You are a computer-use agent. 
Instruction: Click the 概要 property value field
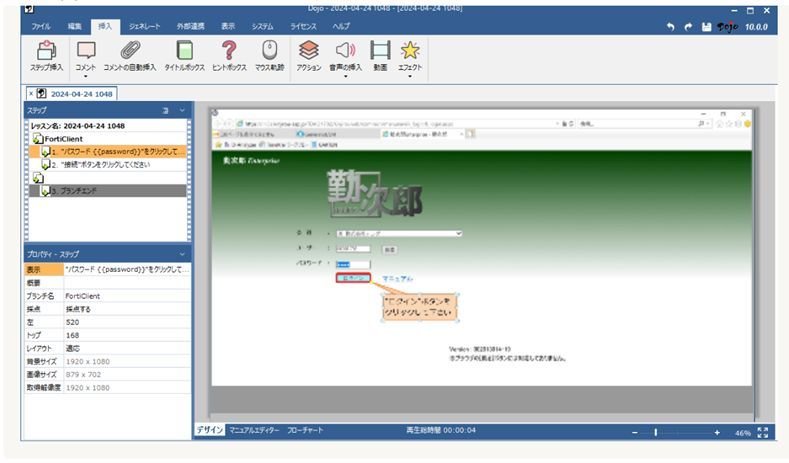[x=127, y=283]
